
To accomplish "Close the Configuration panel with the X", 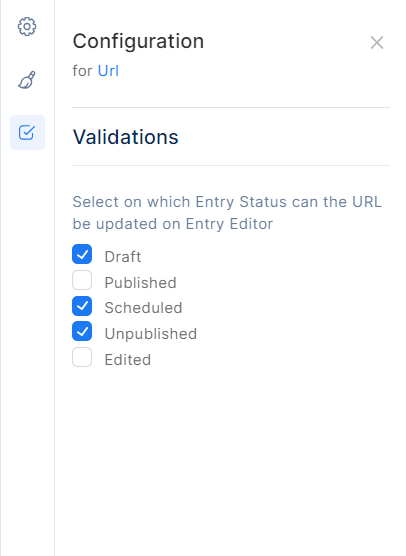I will coord(377,43).
